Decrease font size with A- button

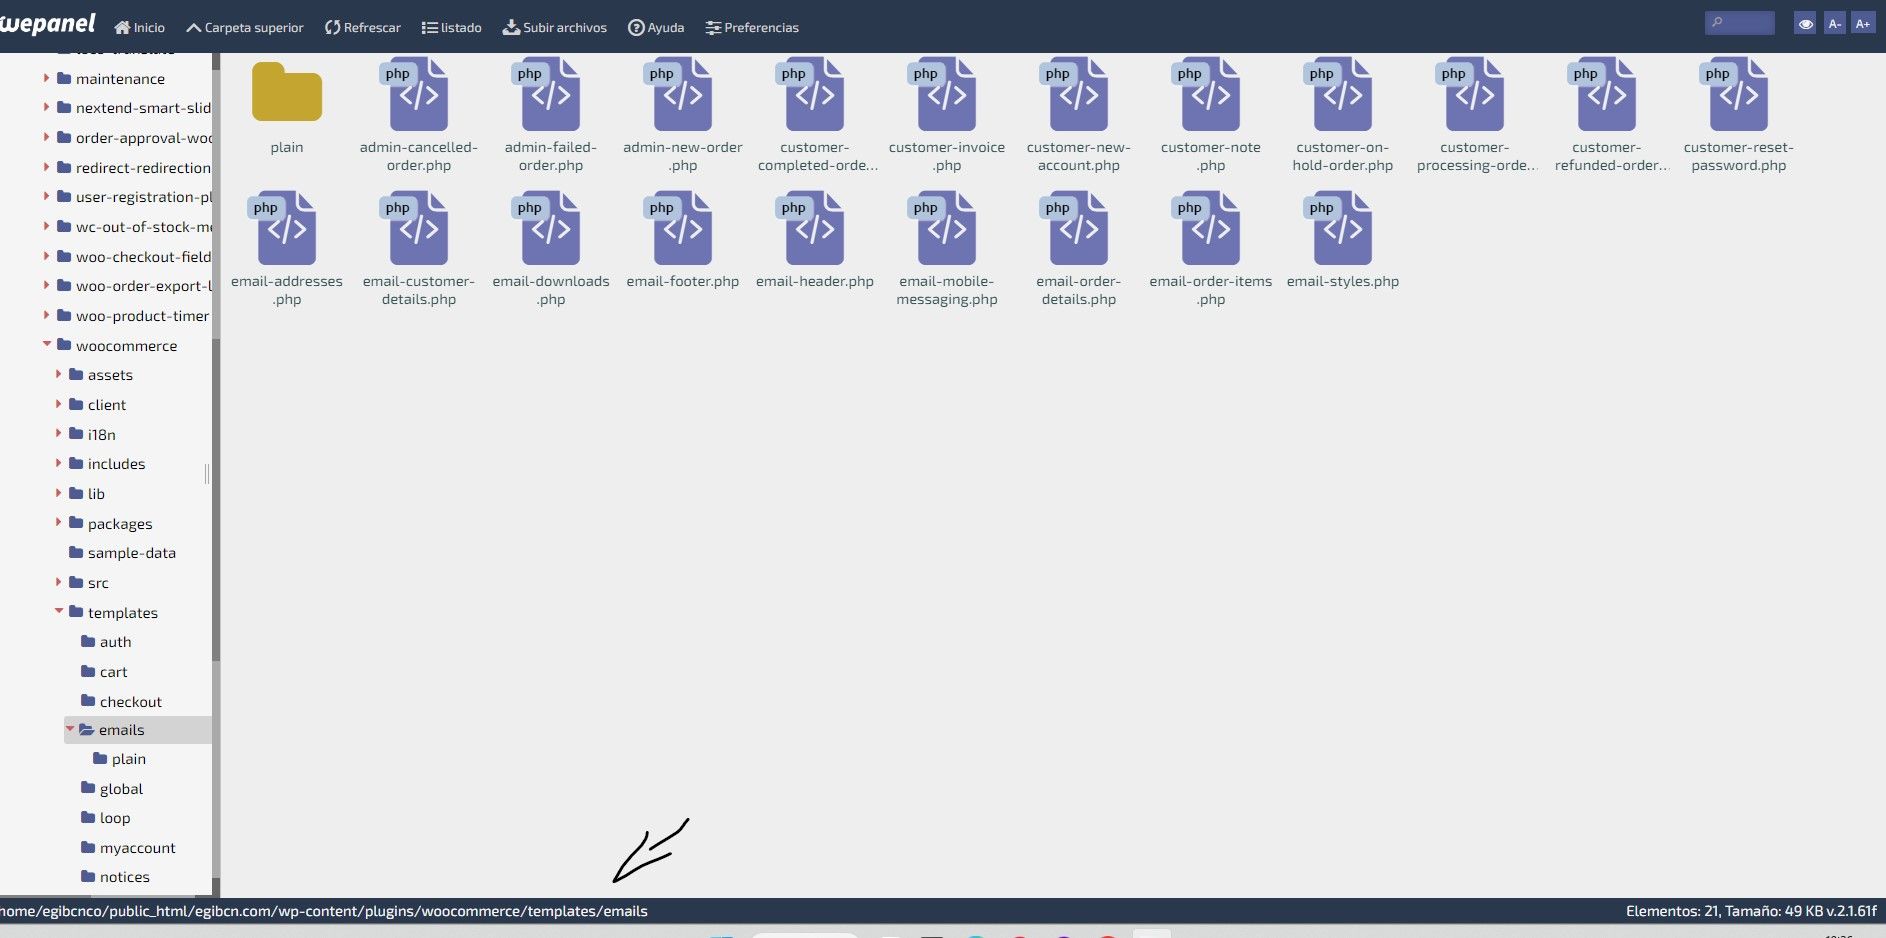click(x=1834, y=24)
